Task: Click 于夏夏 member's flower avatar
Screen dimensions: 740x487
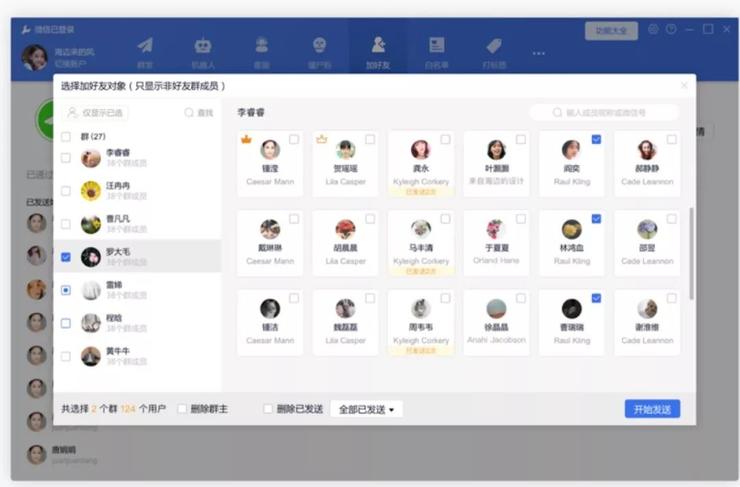Action: tap(496, 229)
